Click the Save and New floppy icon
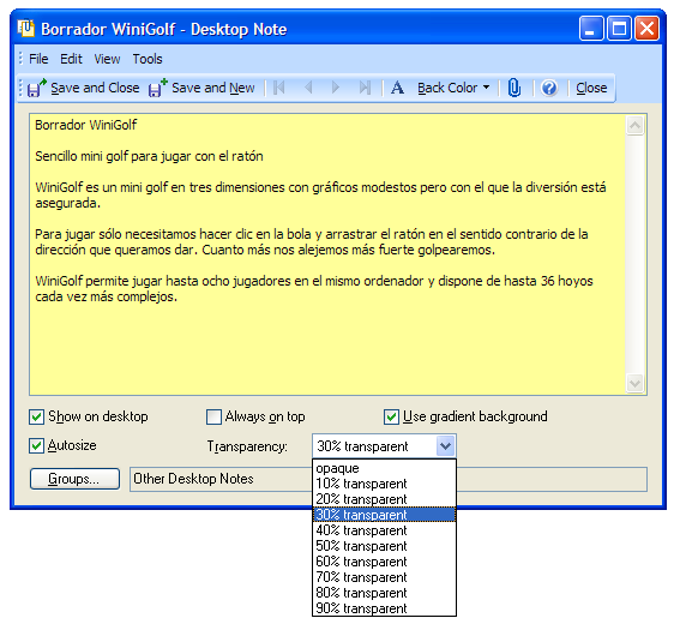This screenshot has height=630, width=680. [x=158, y=88]
